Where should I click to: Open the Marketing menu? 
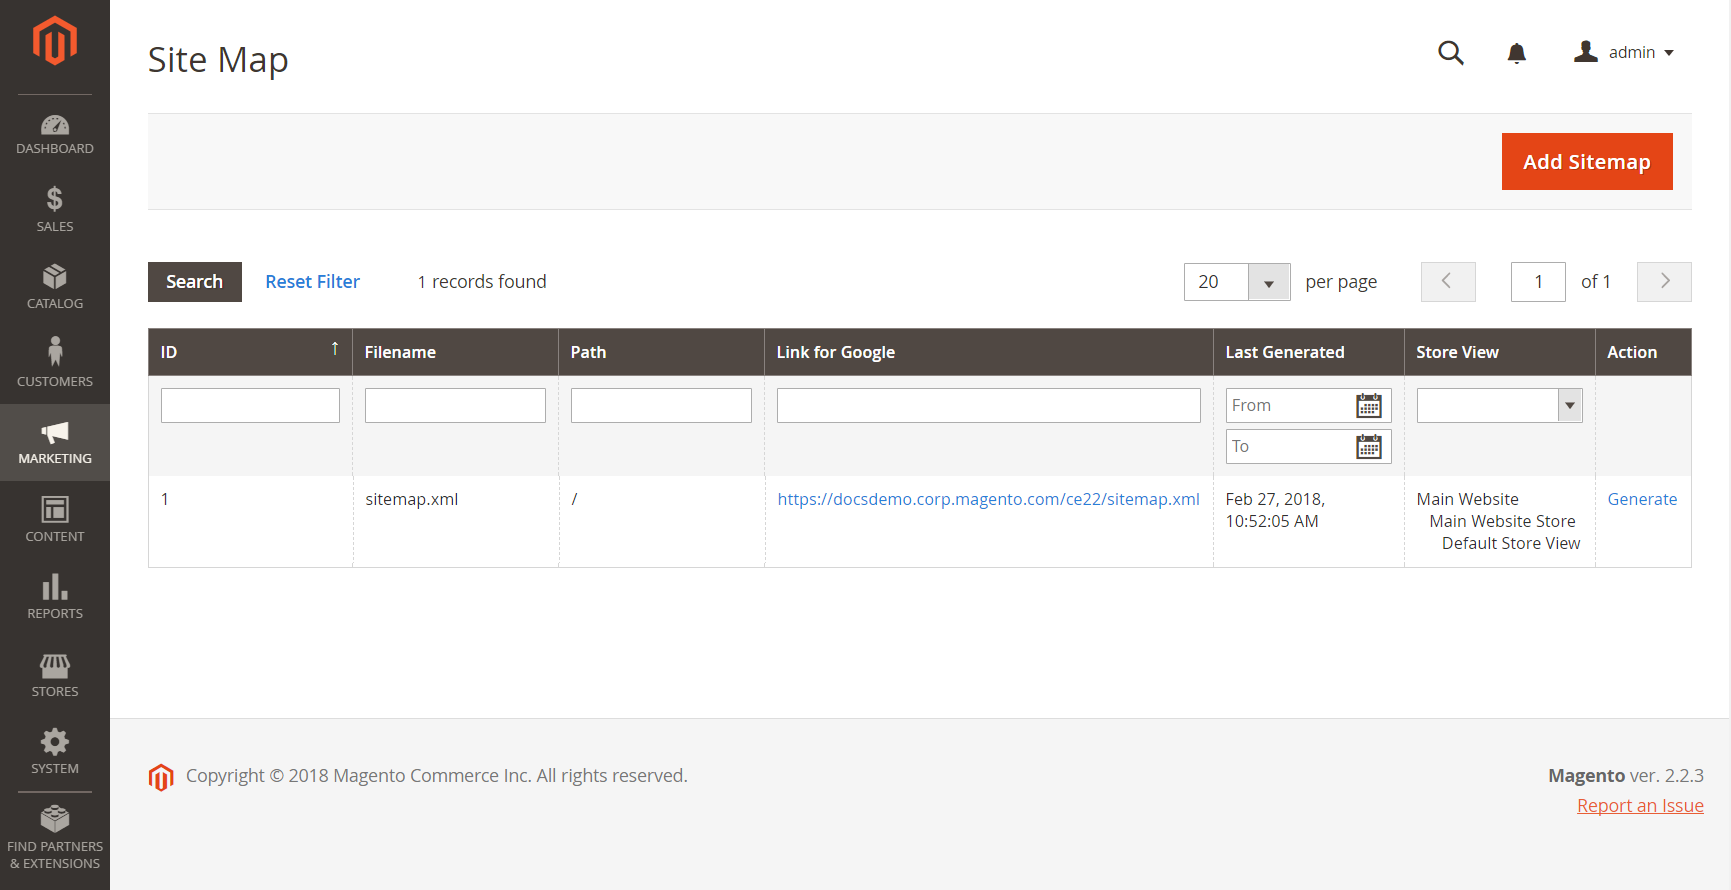point(55,442)
